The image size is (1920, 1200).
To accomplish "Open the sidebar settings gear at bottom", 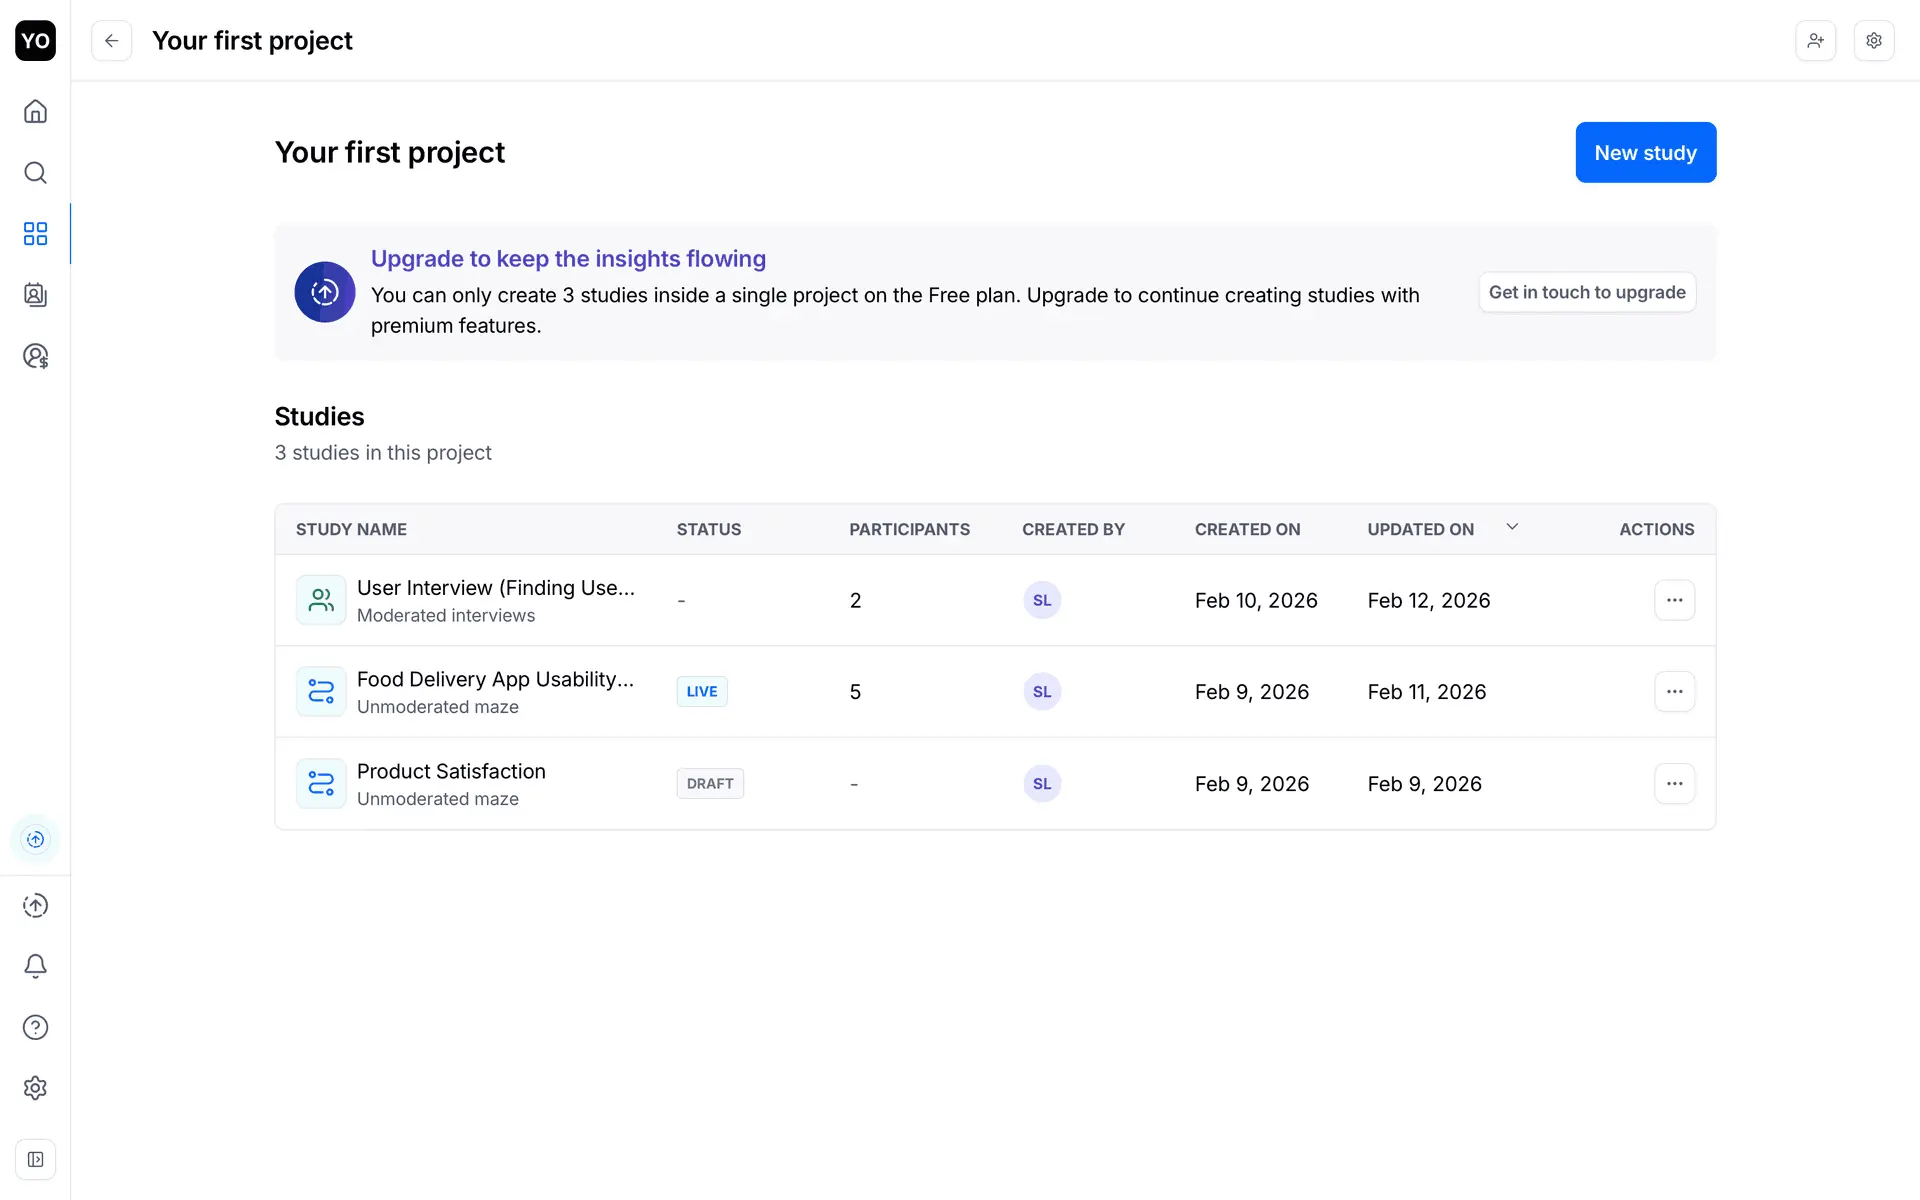I will tap(35, 1088).
